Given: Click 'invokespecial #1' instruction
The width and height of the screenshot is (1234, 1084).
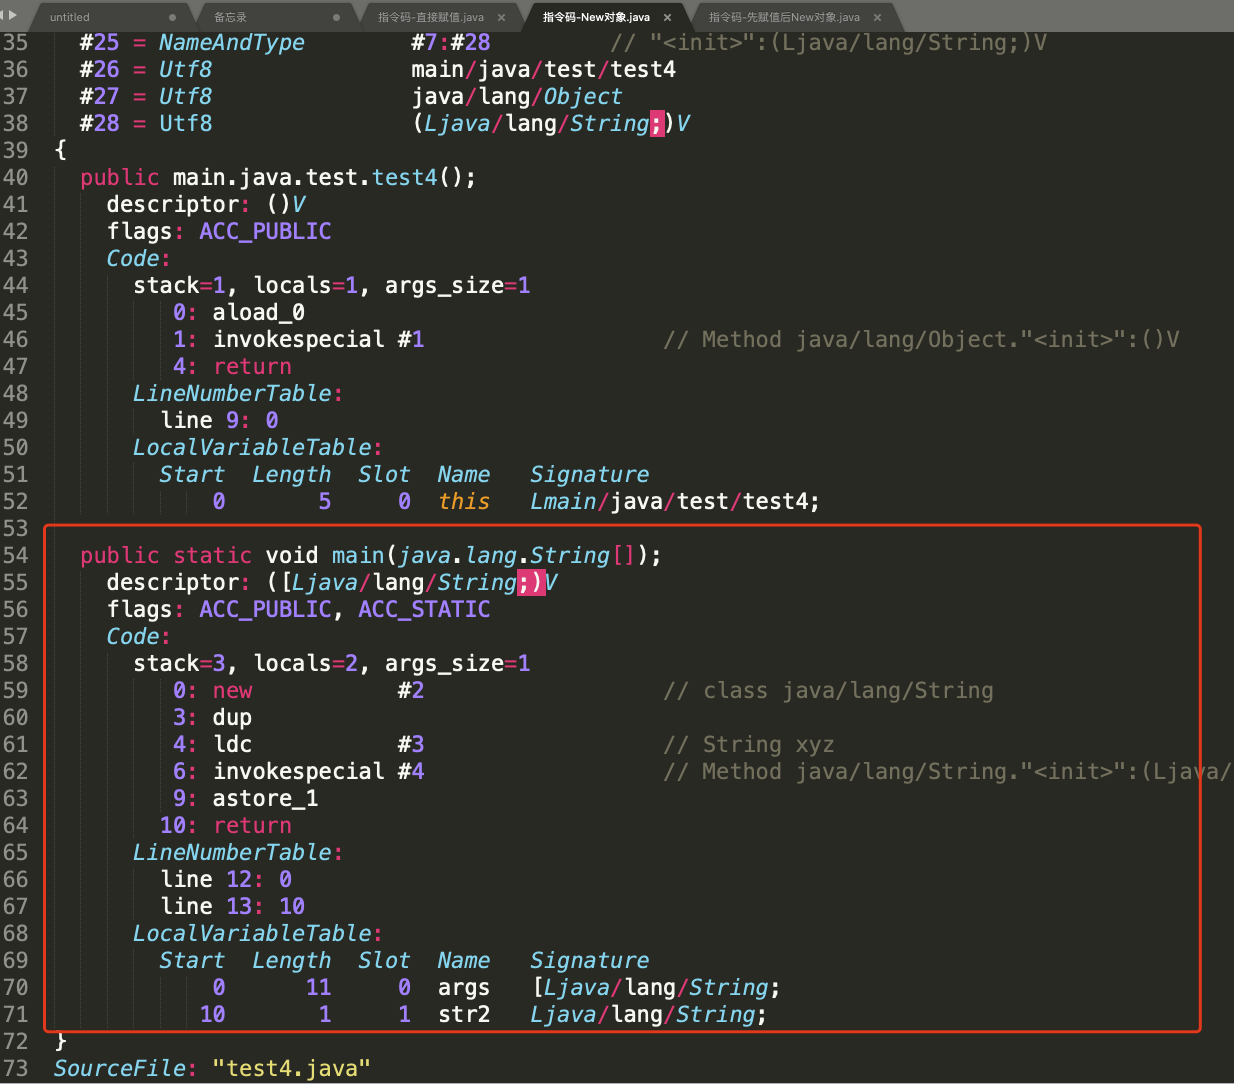Looking at the screenshot, I should pos(318,339).
